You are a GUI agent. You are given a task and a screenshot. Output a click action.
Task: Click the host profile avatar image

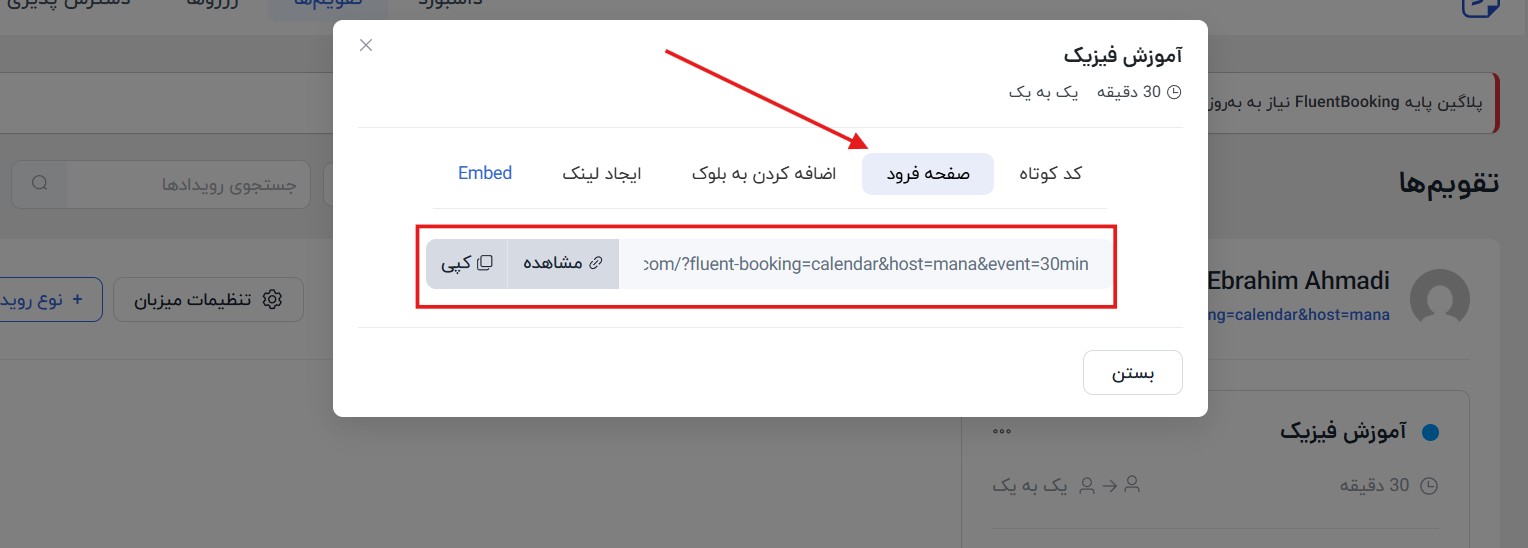tap(1439, 299)
